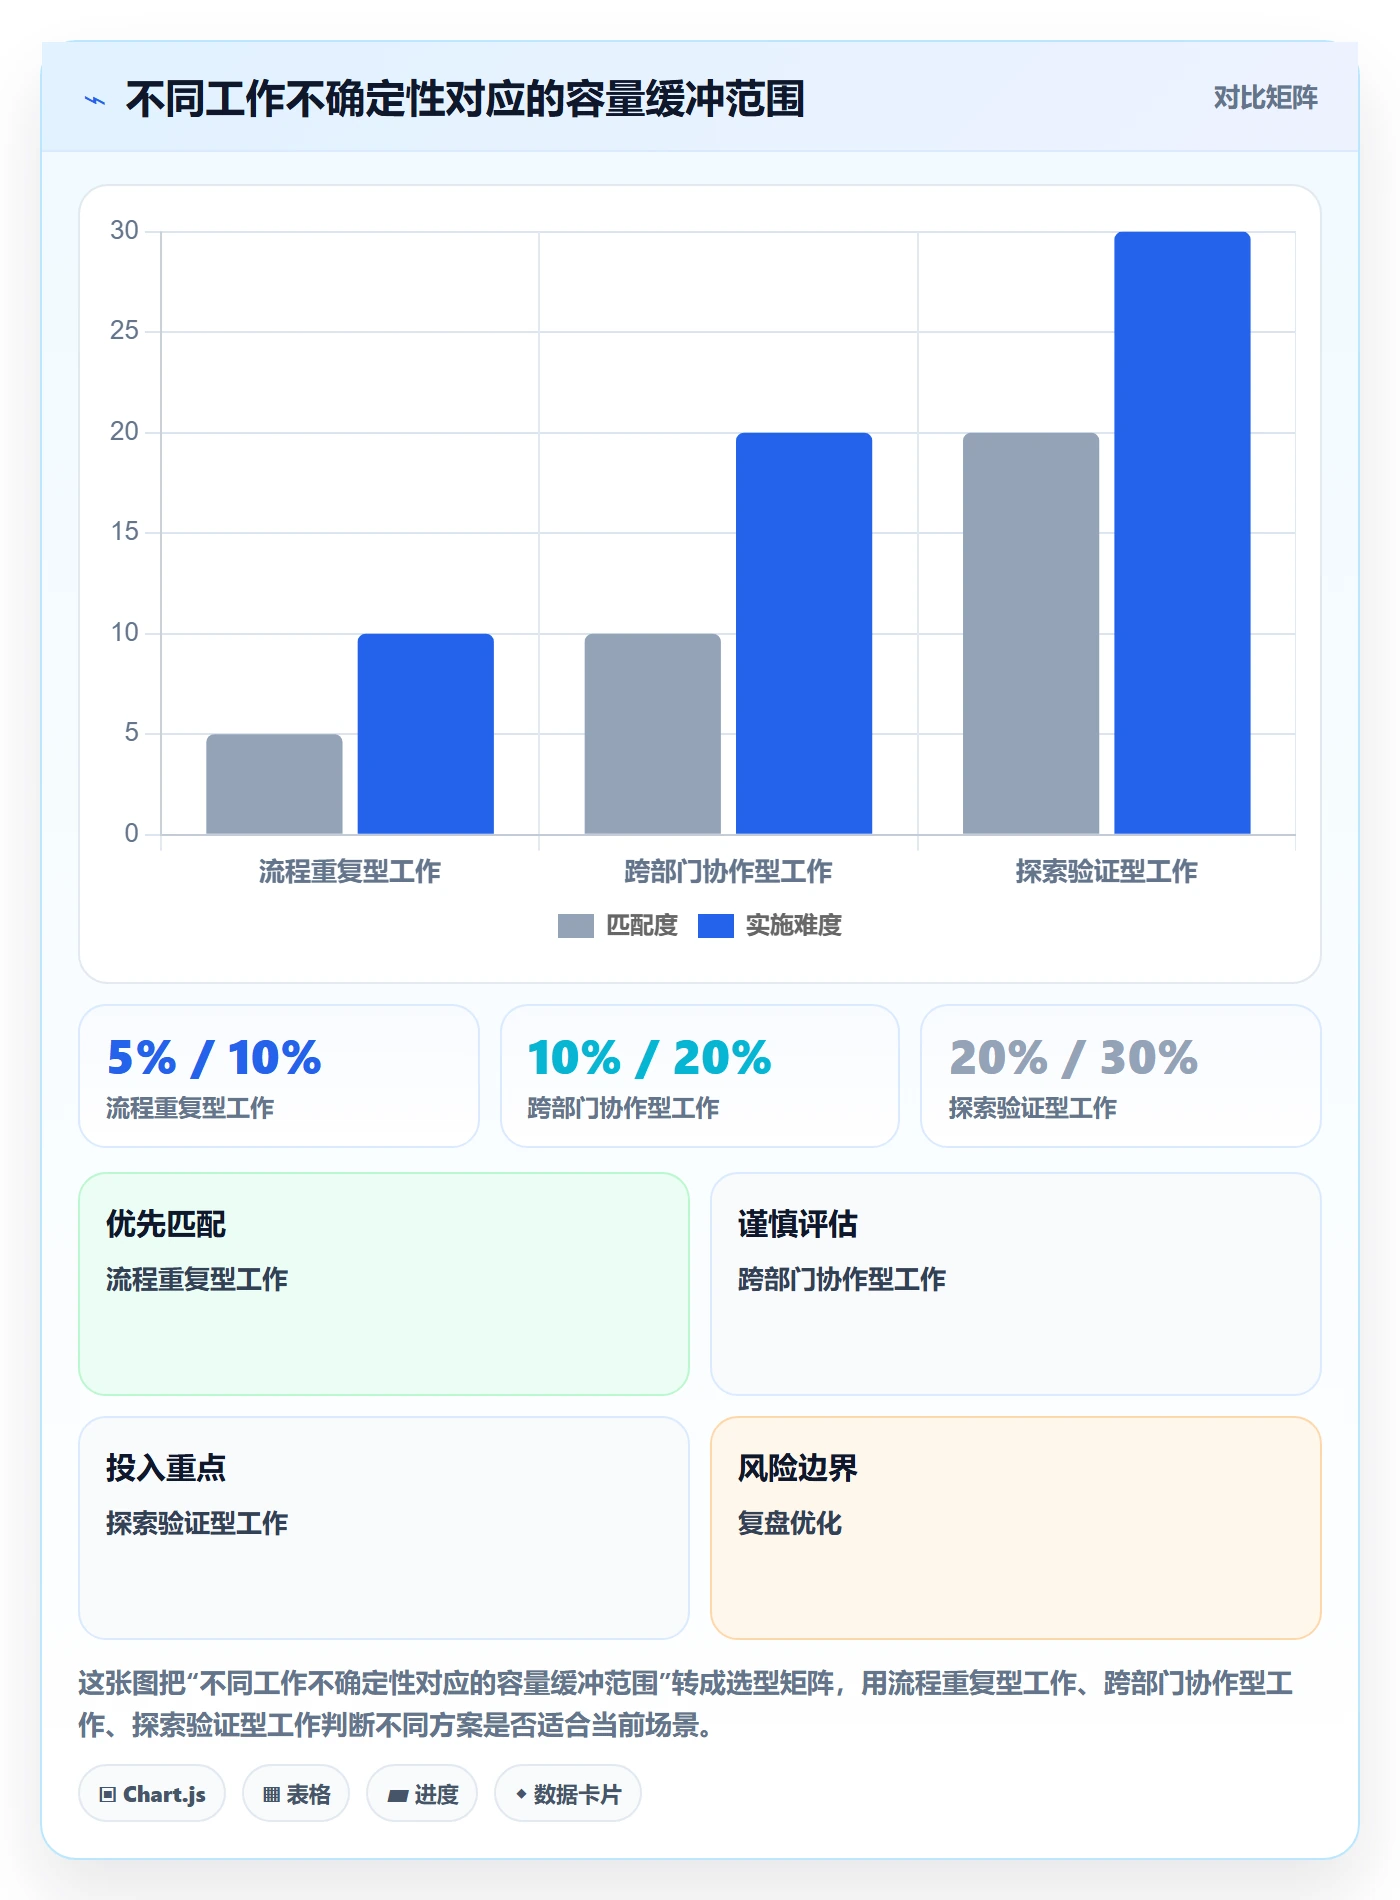
Task: Click the chart title 不同工作不确定性对应的容量缓冲范围
Action: pyautogui.click(x=465, y=100)
